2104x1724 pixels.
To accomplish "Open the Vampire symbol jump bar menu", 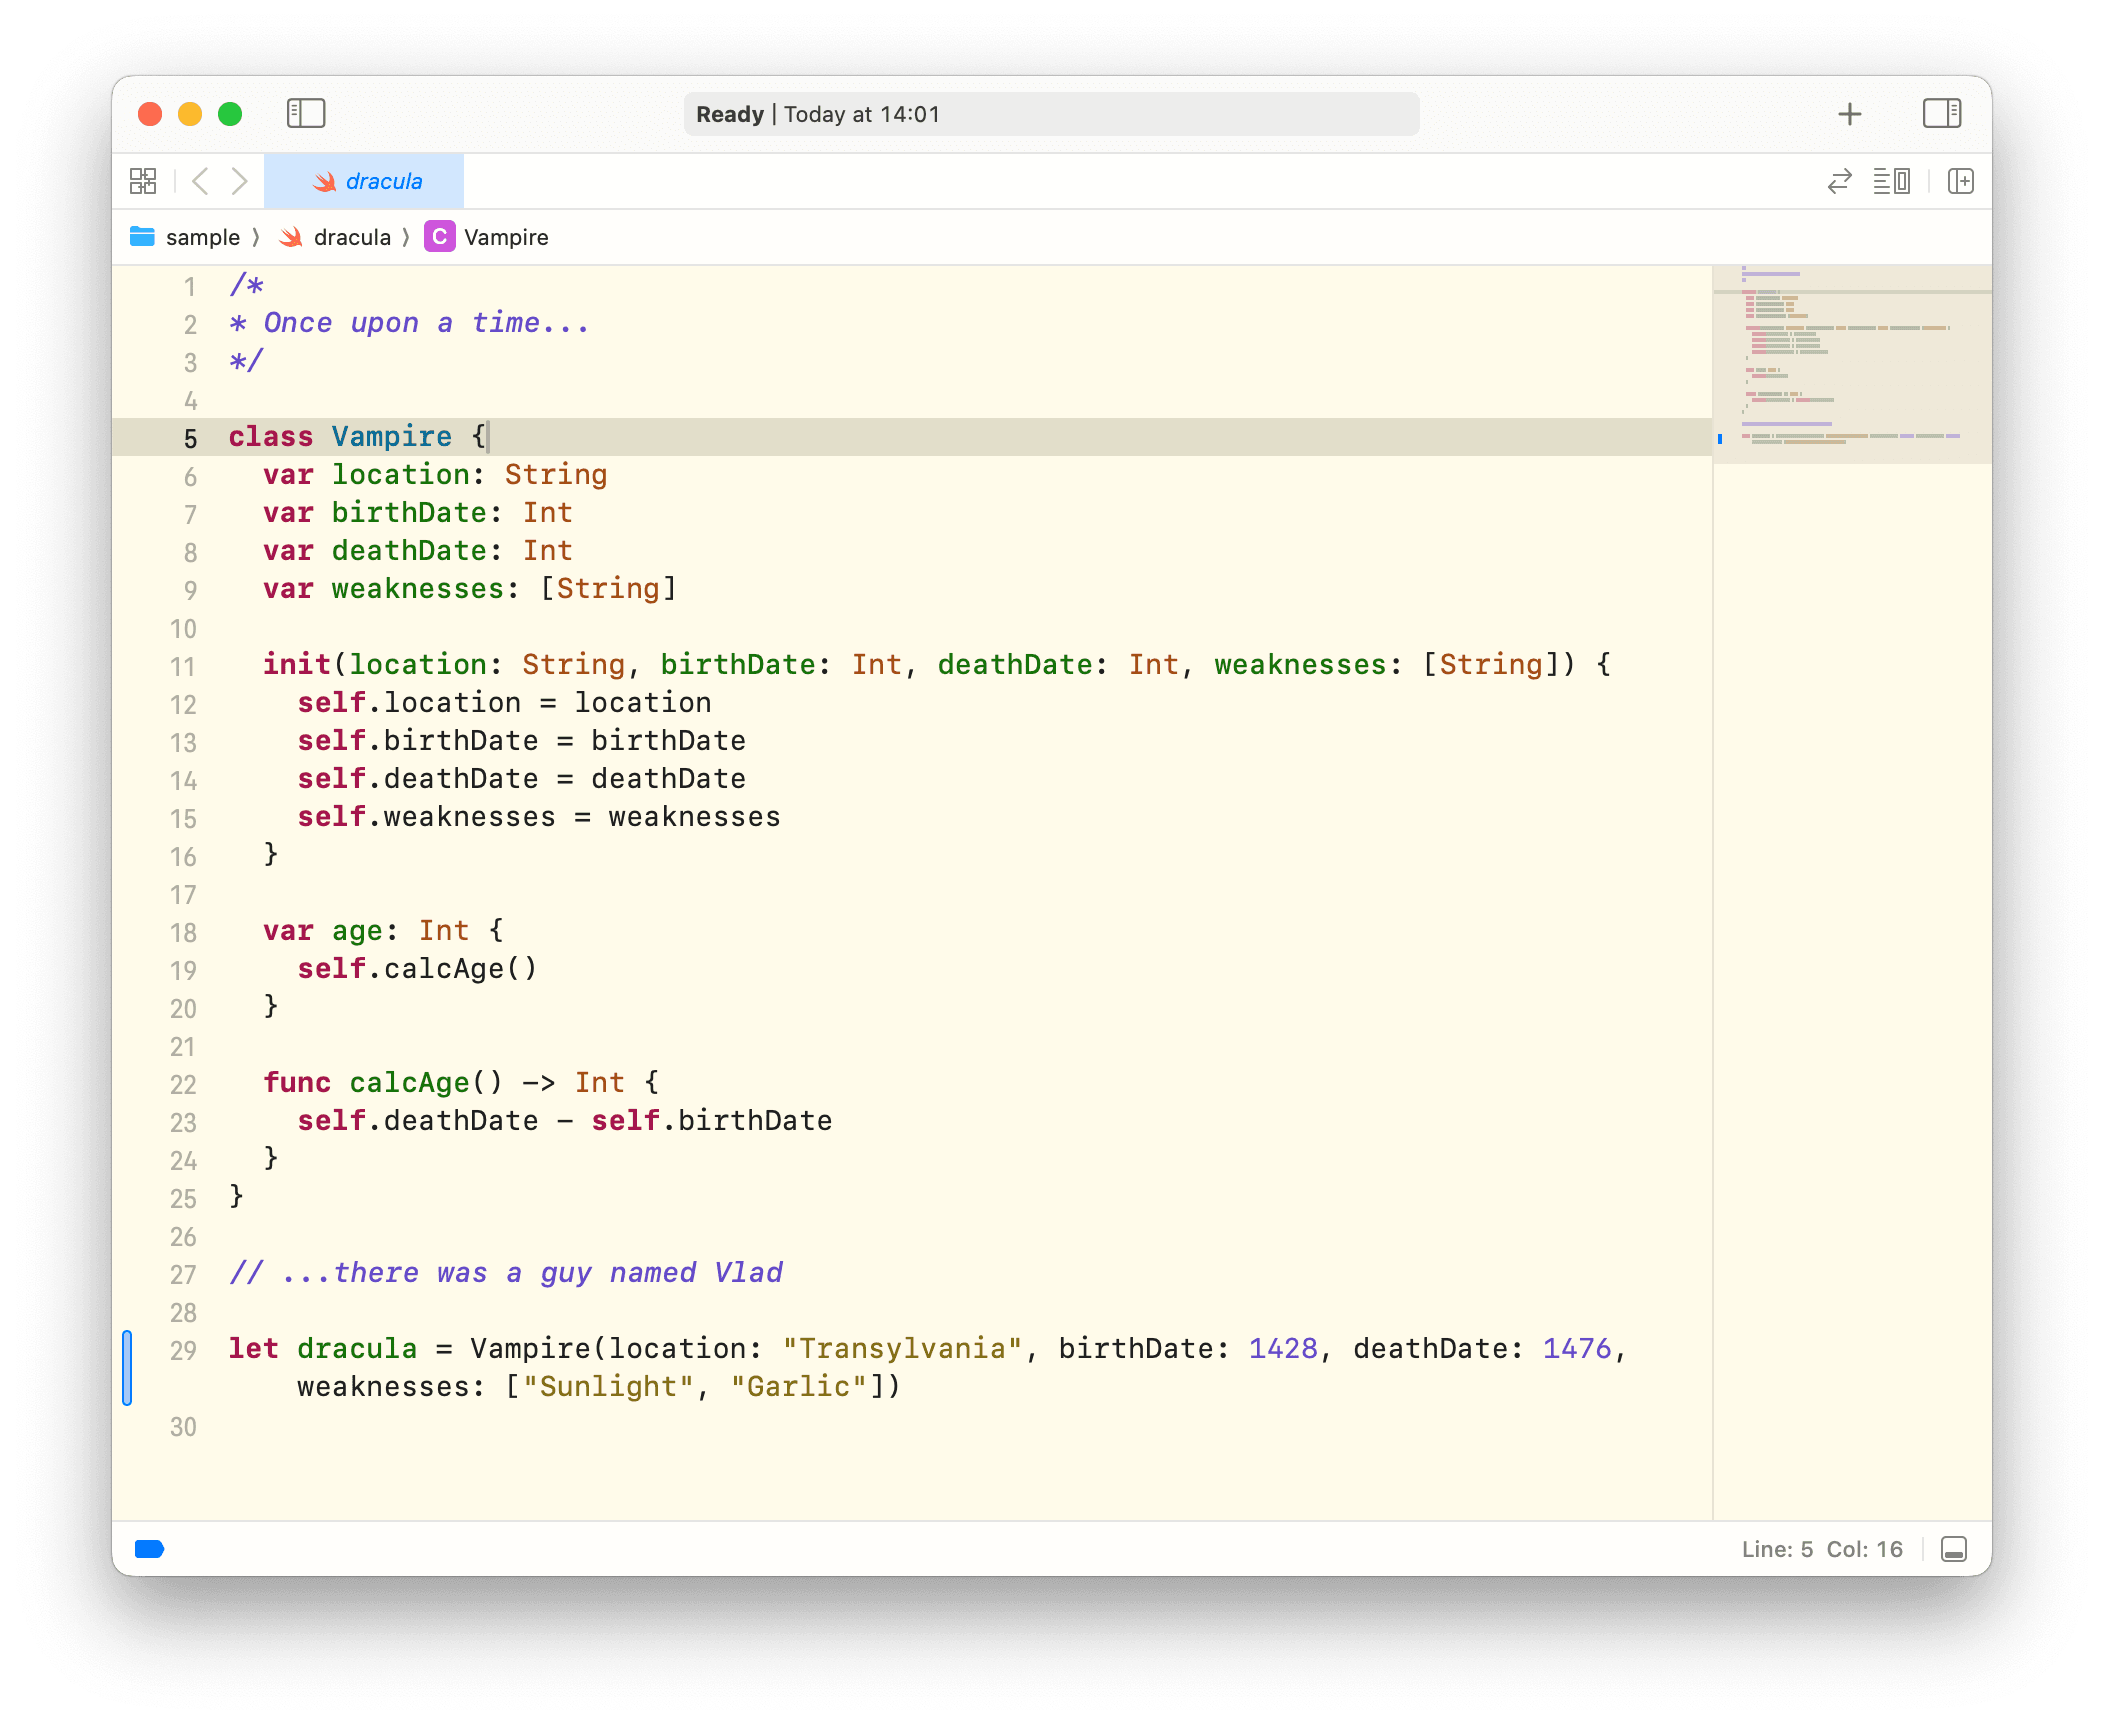I will coord(506,237).
